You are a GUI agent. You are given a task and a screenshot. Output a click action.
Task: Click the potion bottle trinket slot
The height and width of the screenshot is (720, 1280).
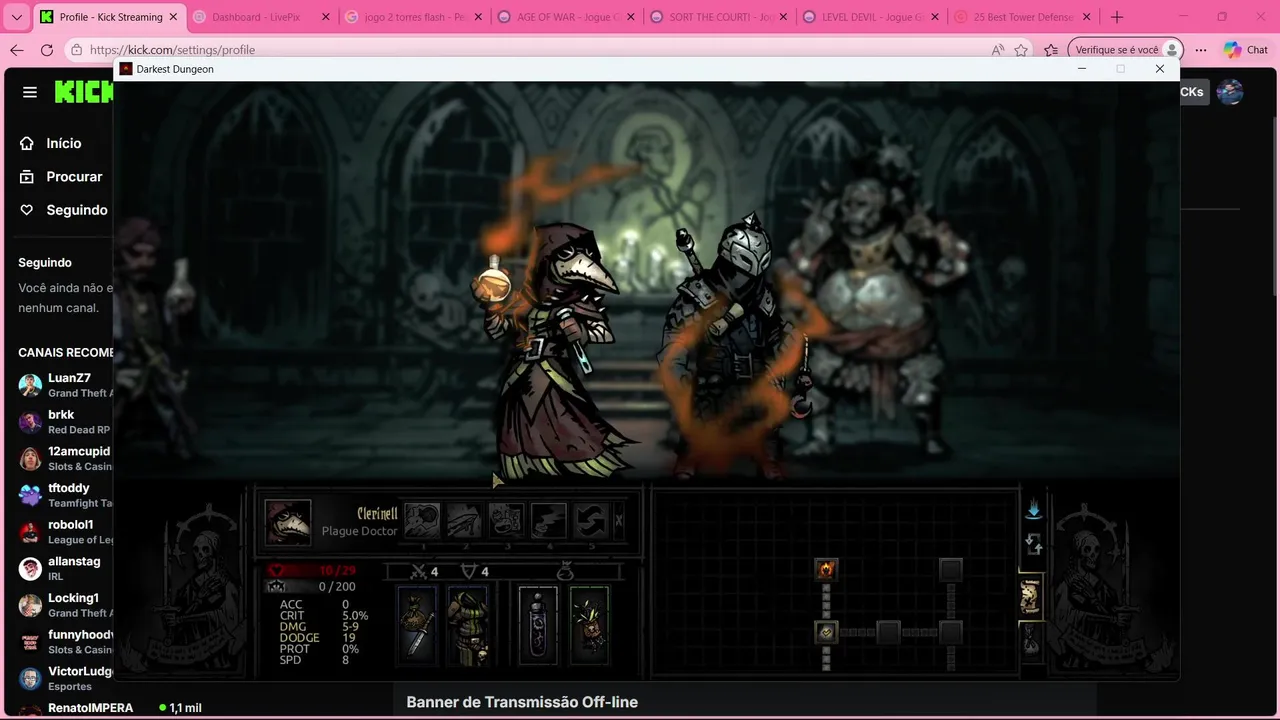(x=538, y=624)
